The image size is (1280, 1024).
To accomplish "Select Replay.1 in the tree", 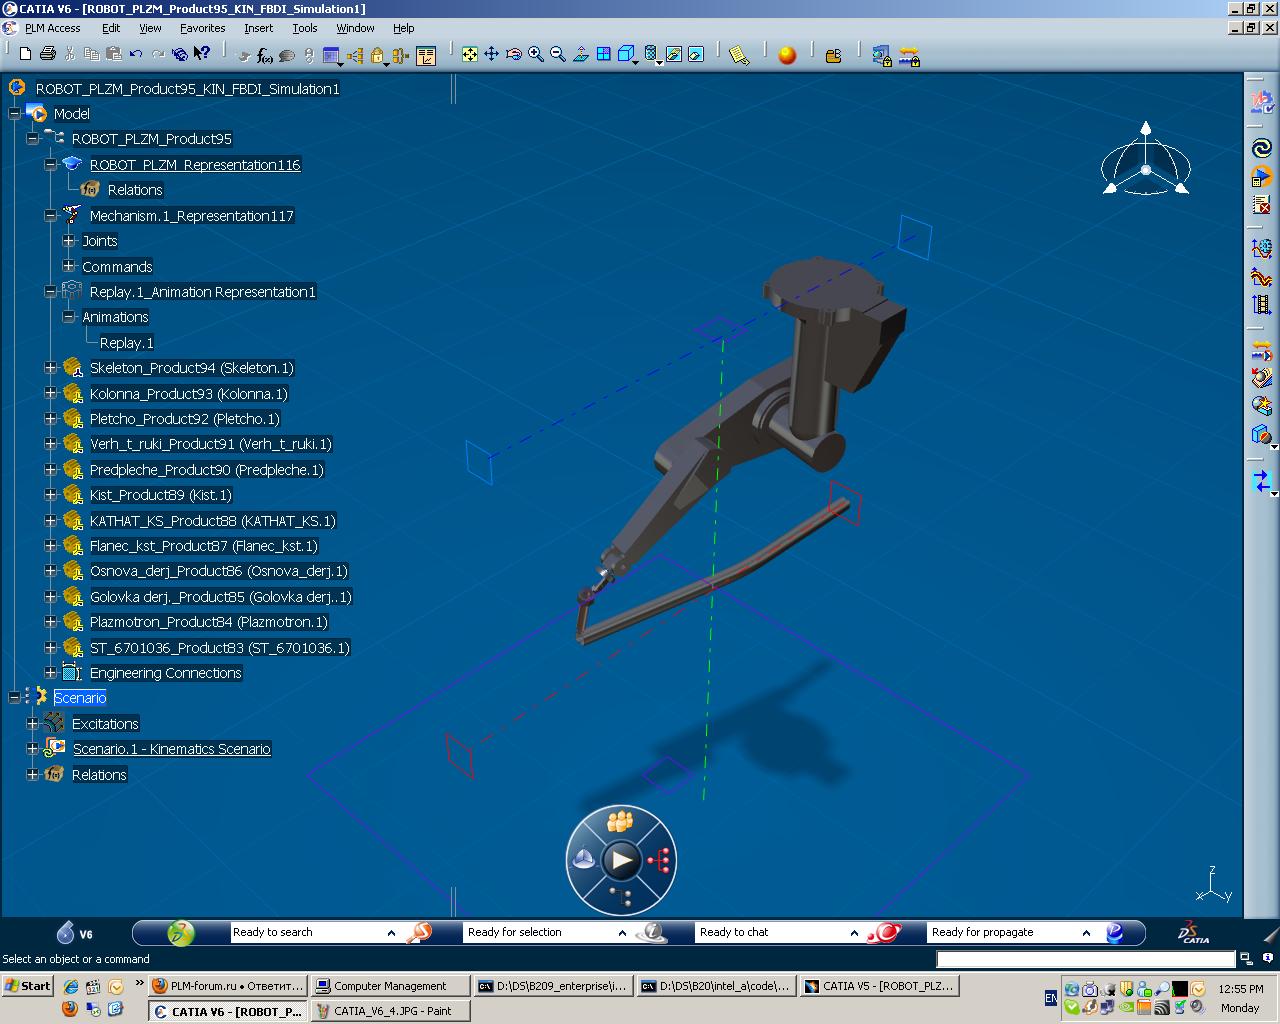I will pyautogui.click(x=126, y=343).
